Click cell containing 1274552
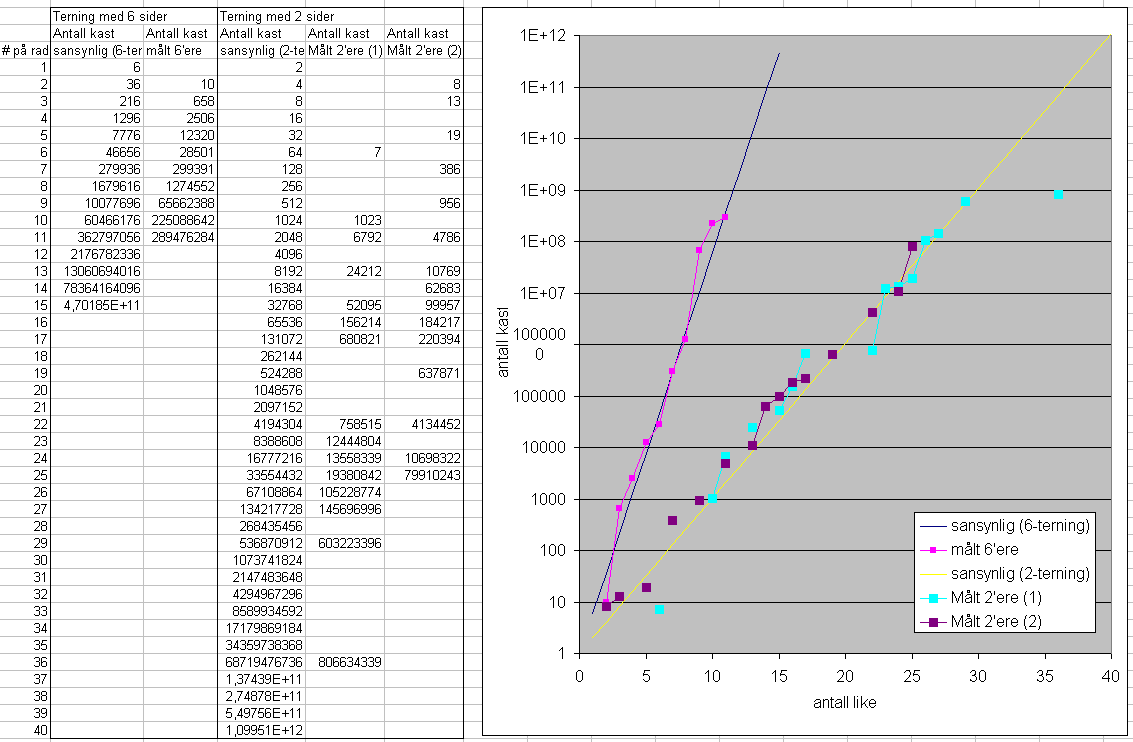The height and width of the screenshot is (742, 1133). (181, 186)
